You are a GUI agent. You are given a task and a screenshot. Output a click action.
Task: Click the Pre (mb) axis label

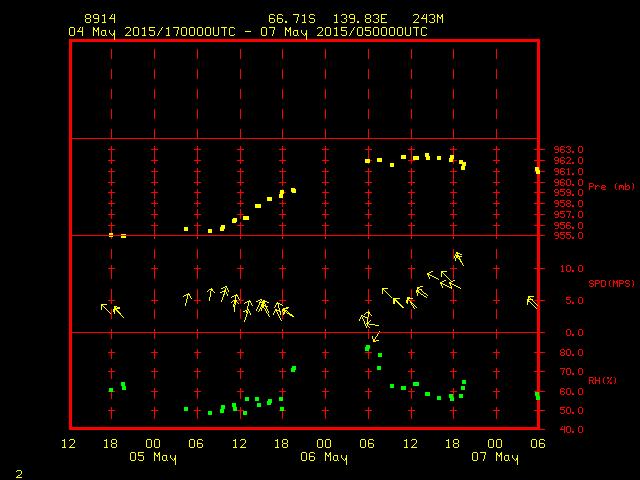611,187
